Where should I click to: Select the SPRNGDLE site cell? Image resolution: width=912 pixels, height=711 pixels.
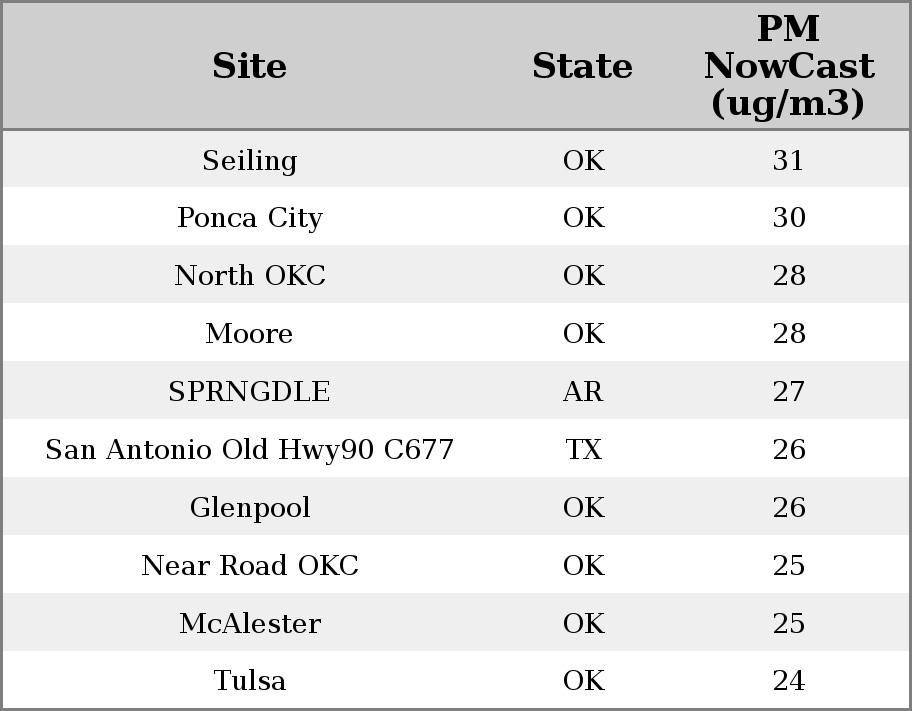pos(249,392)
